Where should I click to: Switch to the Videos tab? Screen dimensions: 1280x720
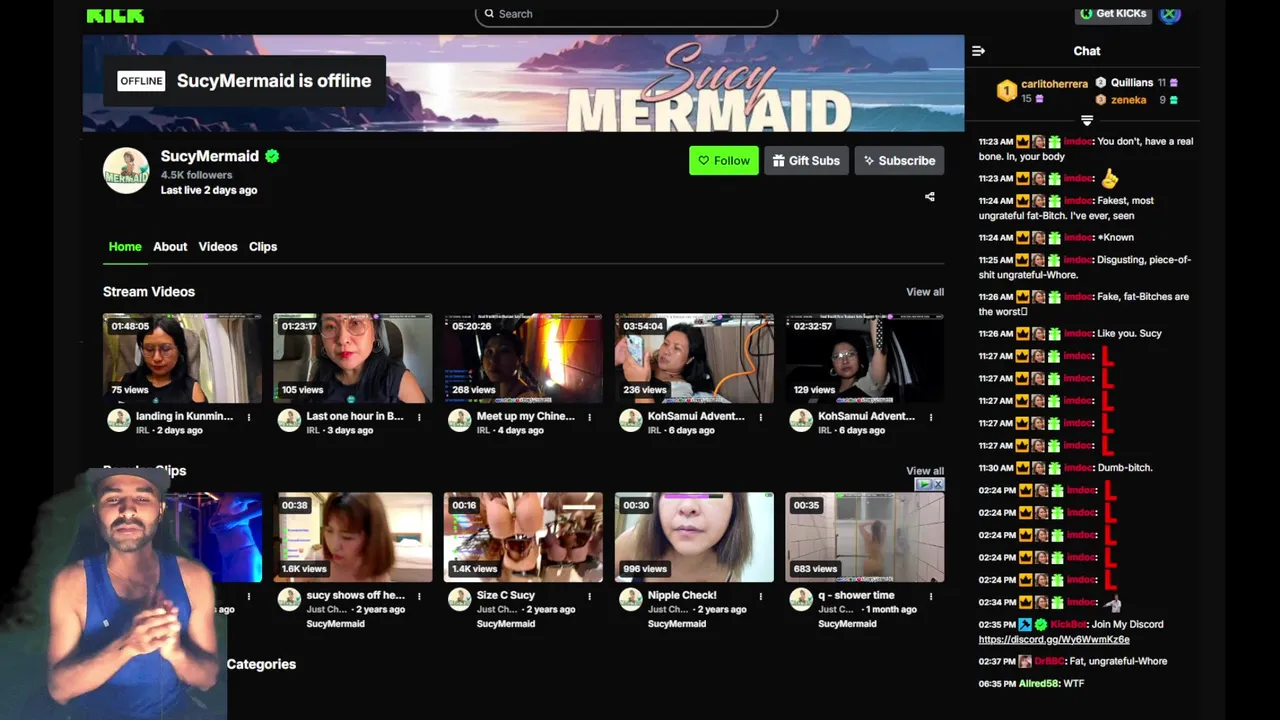[x=218, y=247]
